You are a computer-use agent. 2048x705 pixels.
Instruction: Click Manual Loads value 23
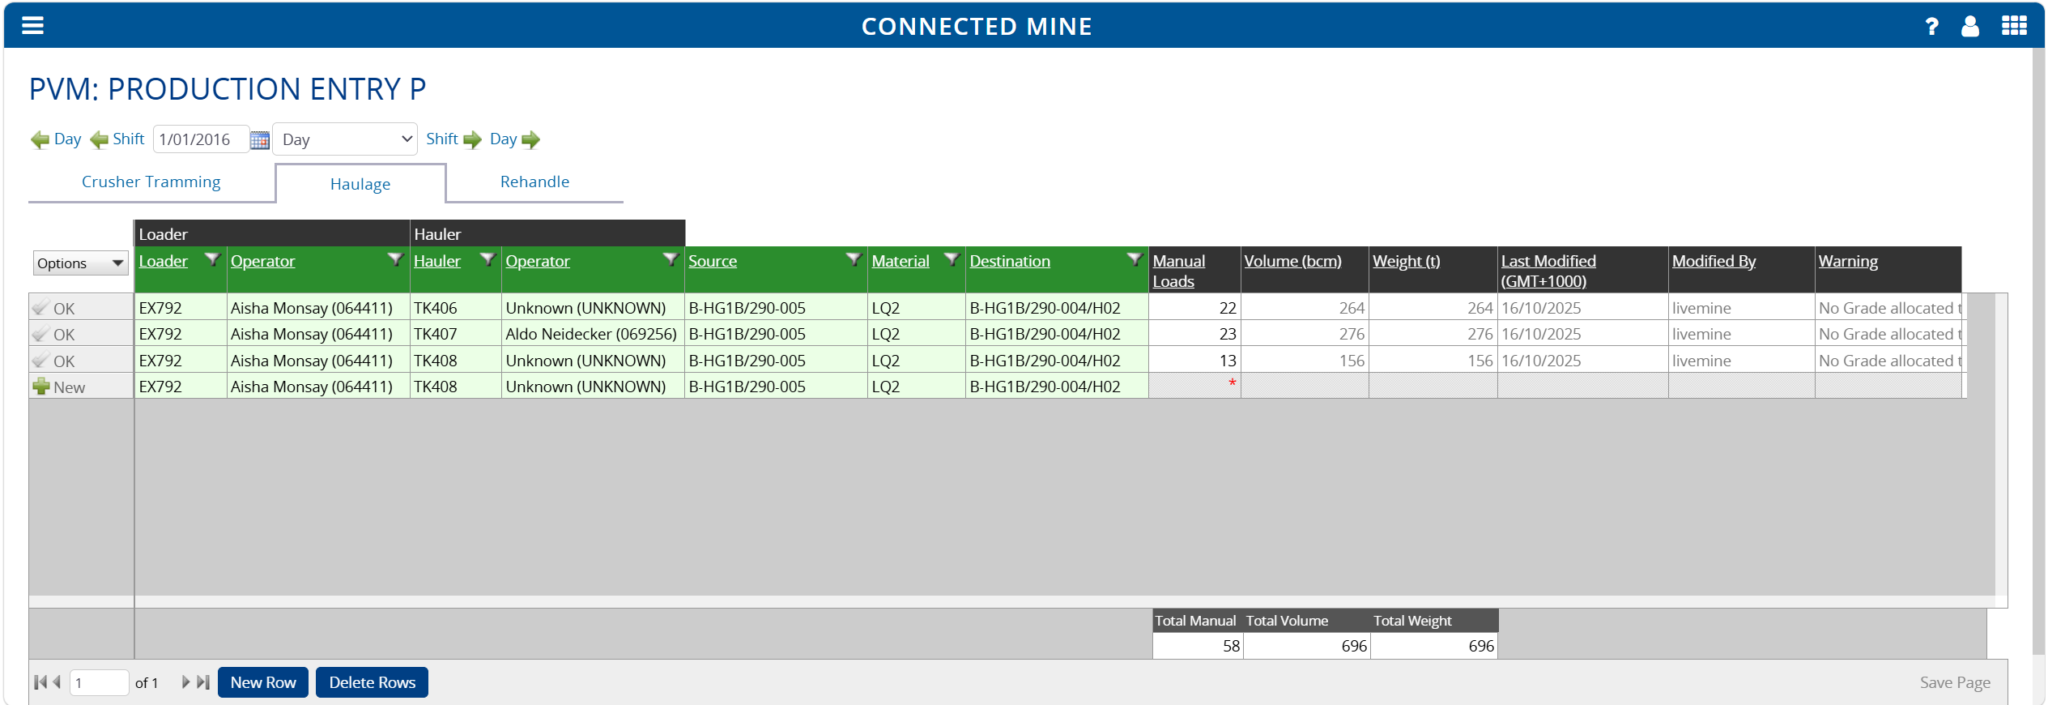click(x=1194, y=334)
